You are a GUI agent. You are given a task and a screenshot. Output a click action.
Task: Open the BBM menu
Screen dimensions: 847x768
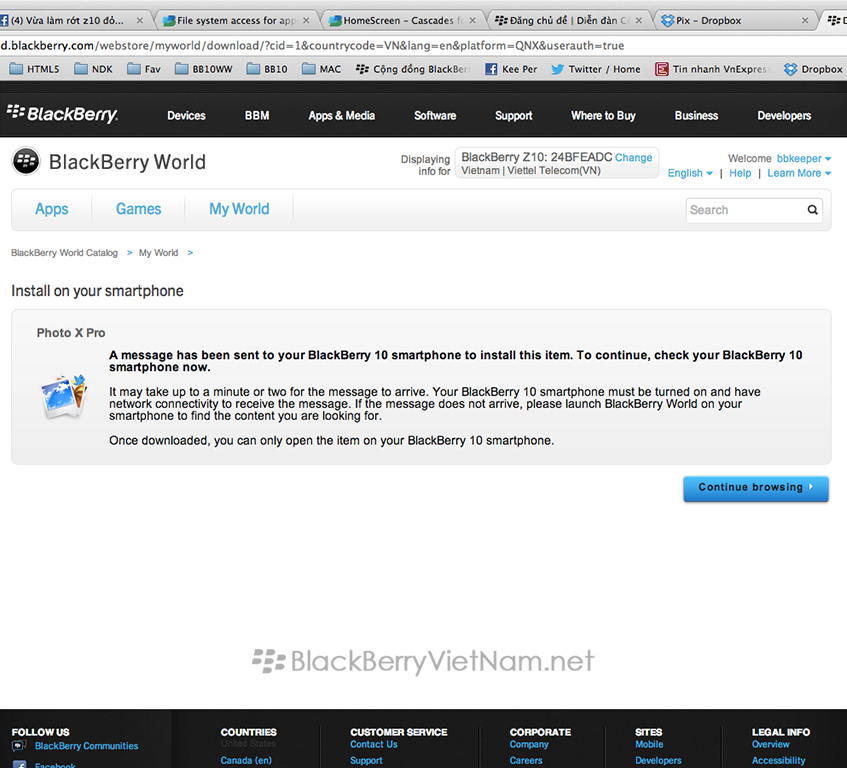(x=257, y=116)
